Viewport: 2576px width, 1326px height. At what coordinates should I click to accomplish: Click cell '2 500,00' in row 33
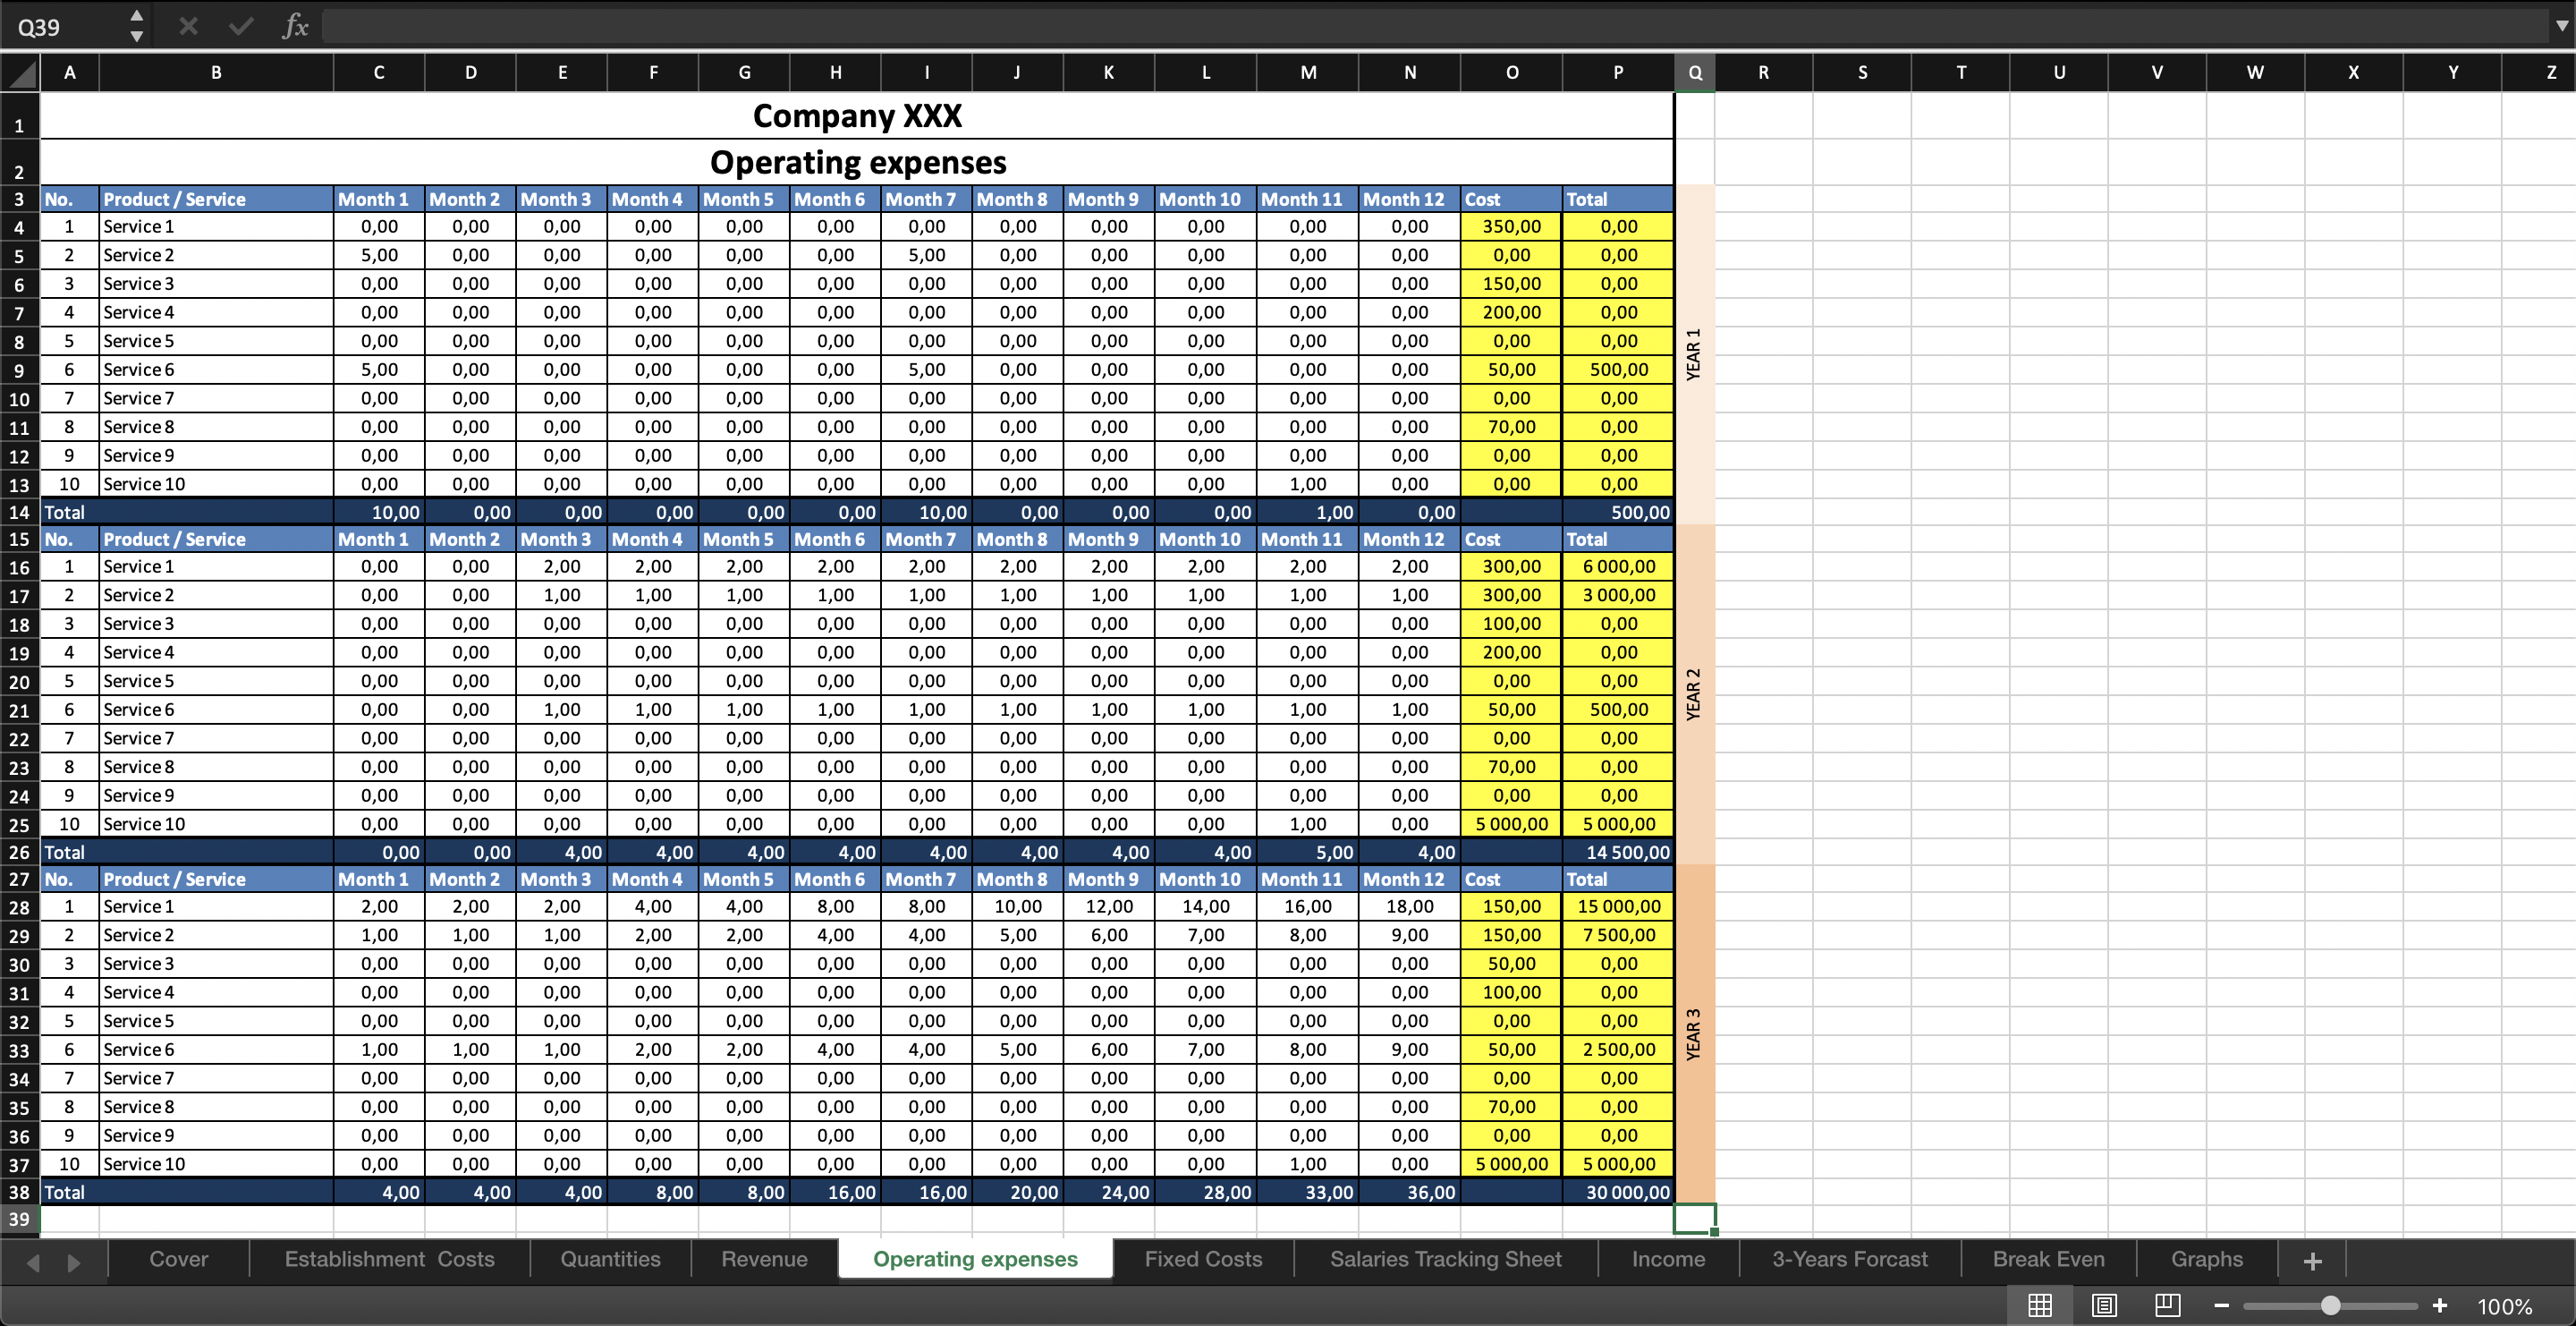[x=1617, y=1050]
